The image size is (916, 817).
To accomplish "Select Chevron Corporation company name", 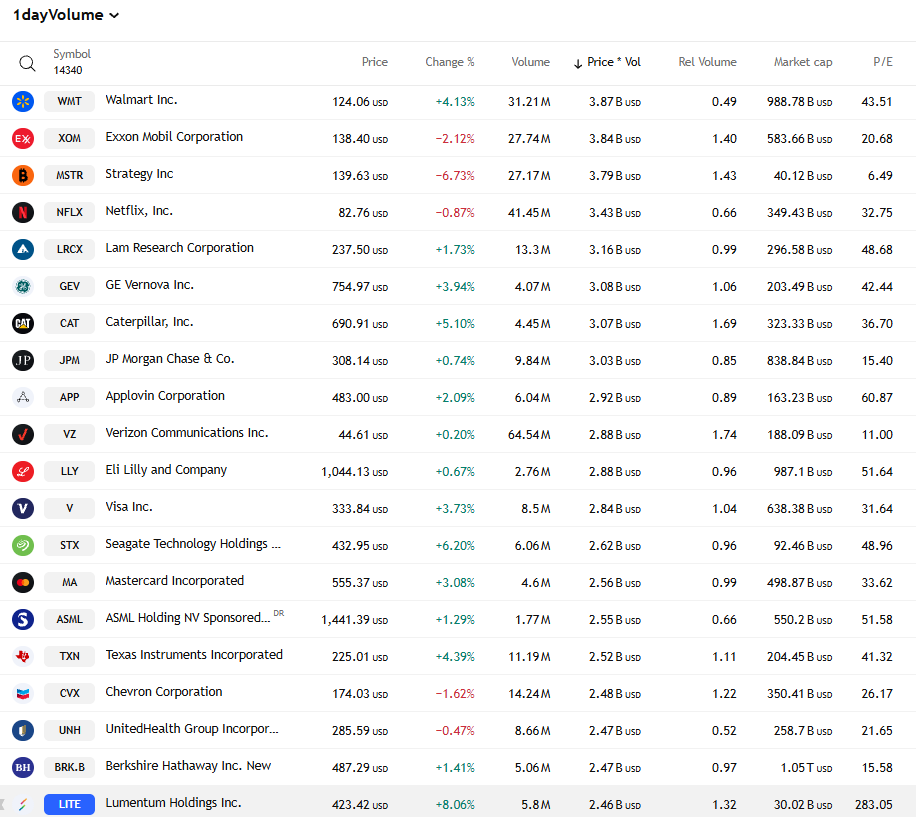I will pos(164,692).
